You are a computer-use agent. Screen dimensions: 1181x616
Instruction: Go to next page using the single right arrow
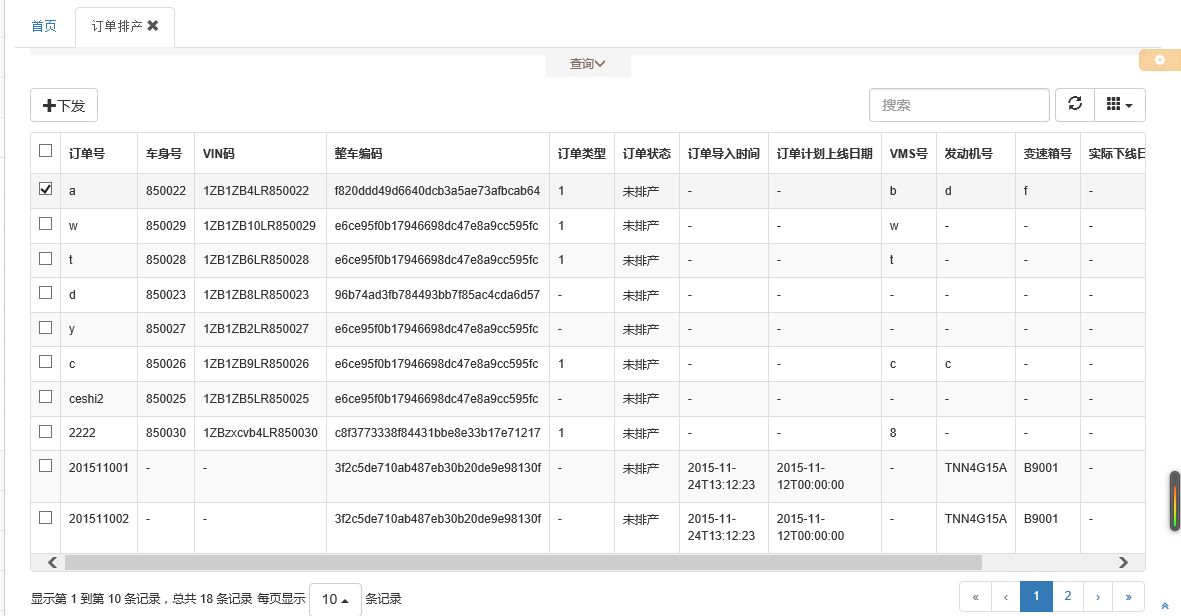click(x=1098, y=597)
